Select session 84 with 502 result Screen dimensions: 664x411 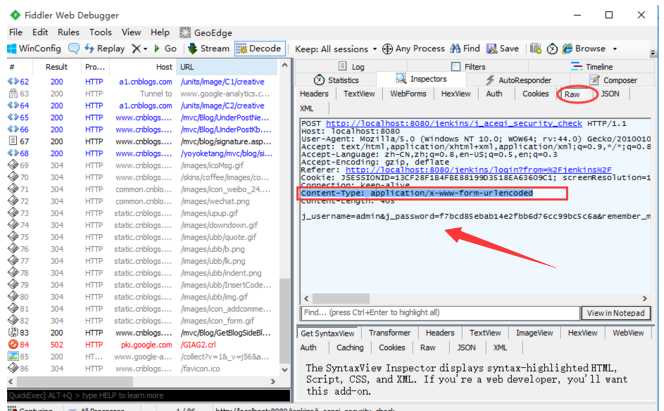tap(142, 345)
